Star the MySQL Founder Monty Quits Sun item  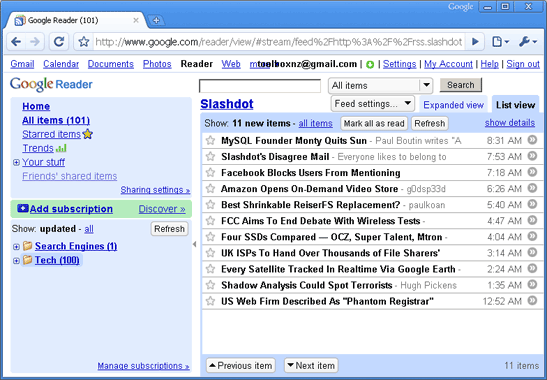210,140
